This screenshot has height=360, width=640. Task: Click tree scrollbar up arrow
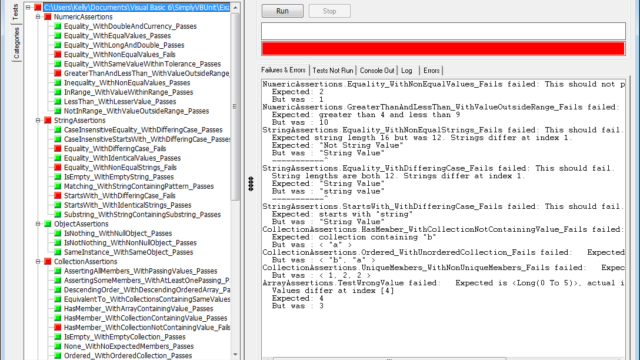coord(235,8)
